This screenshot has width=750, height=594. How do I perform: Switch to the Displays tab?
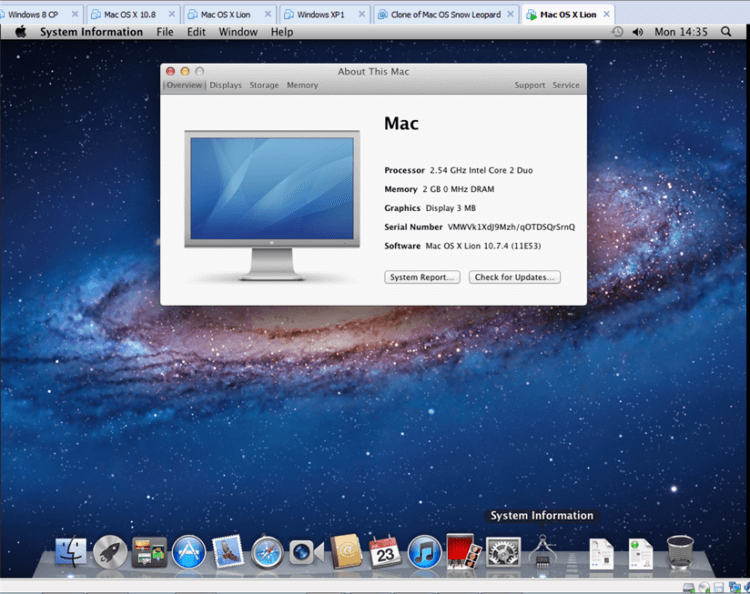click(225, 85)
